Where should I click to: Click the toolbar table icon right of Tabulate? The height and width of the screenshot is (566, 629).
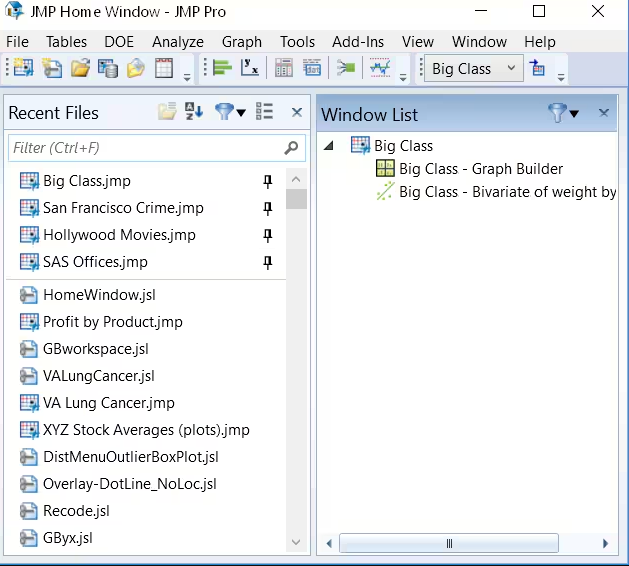click(312, 68)
